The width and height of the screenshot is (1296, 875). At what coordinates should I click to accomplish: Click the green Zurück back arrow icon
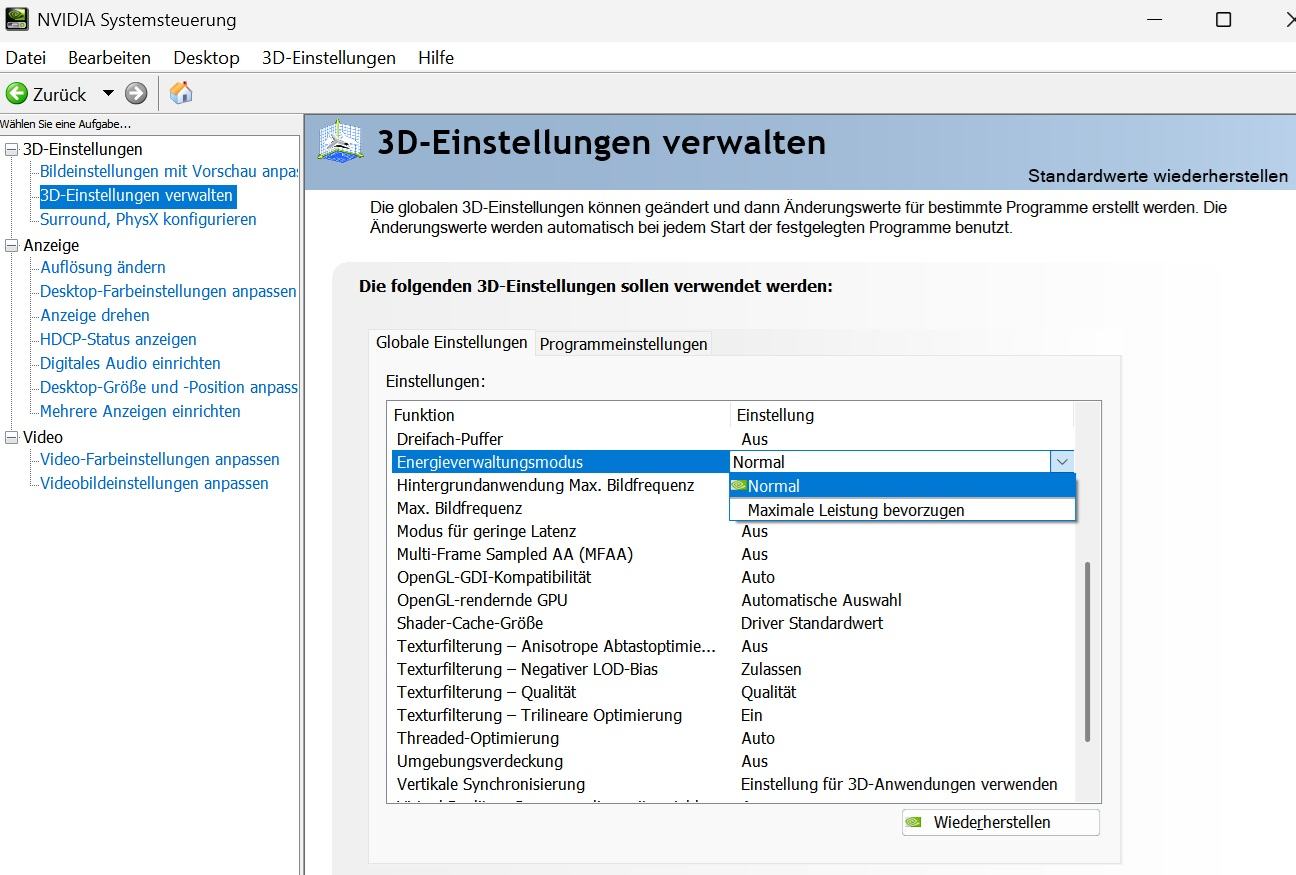point(16,94)
